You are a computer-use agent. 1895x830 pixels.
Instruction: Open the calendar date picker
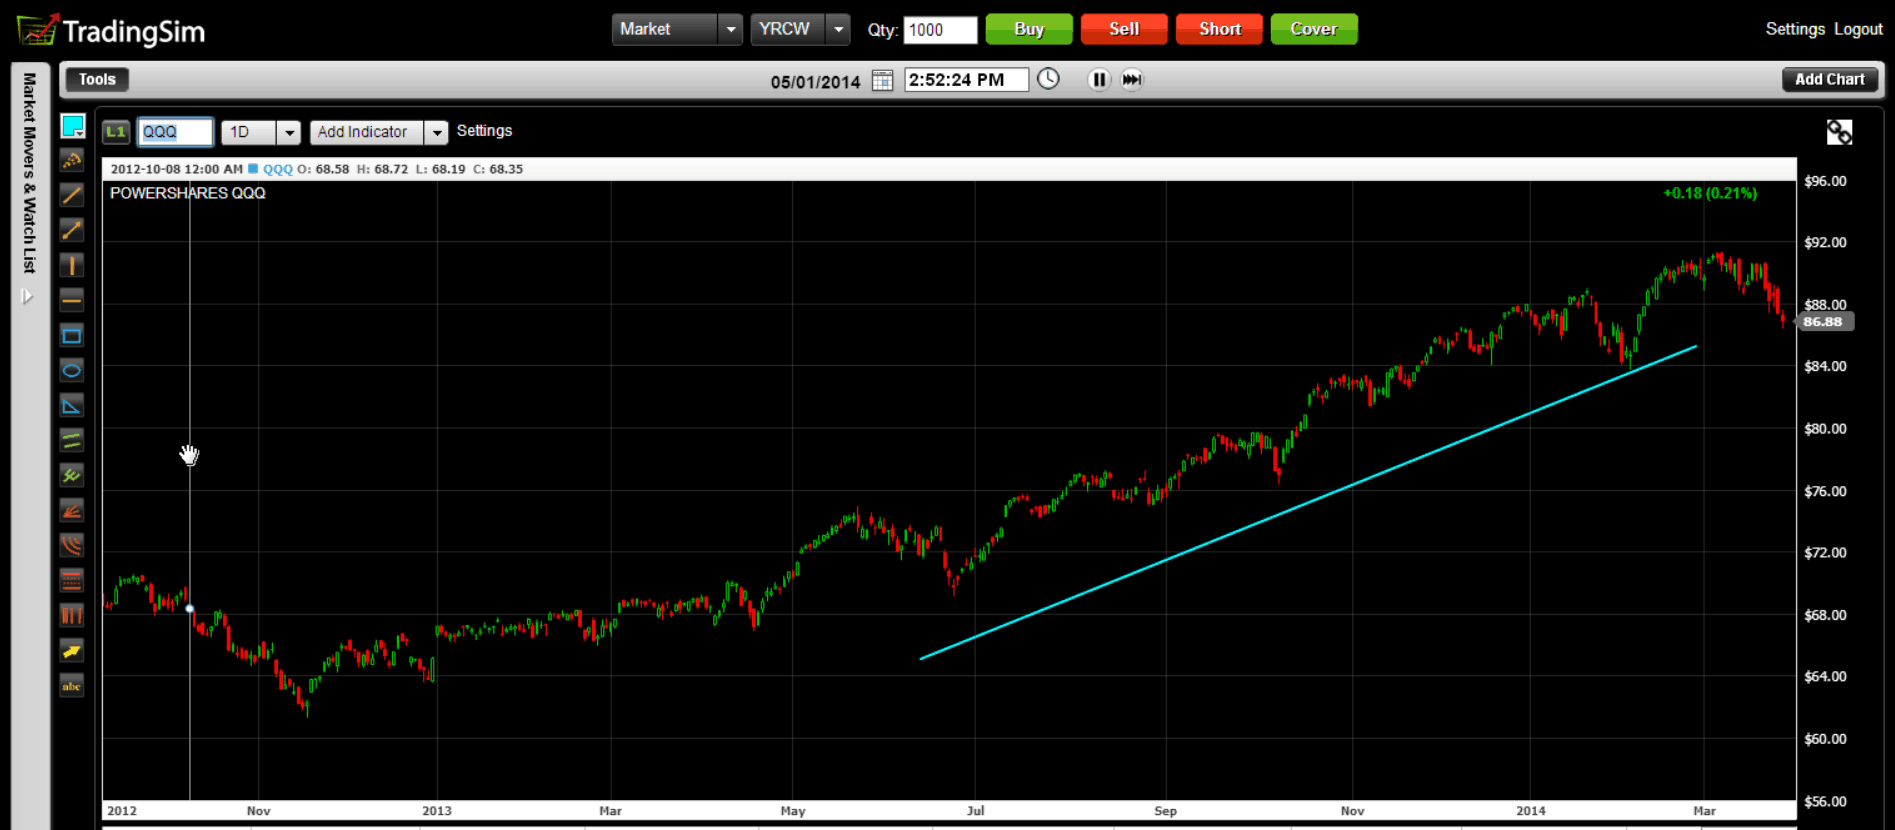pyautogui.click(x=882, y=80)
